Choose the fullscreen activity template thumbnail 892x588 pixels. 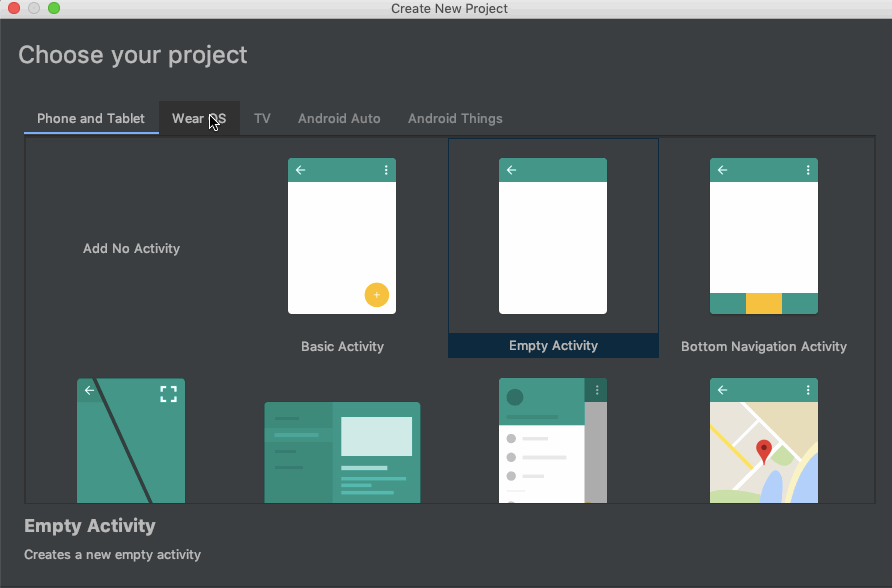(131, 441)
